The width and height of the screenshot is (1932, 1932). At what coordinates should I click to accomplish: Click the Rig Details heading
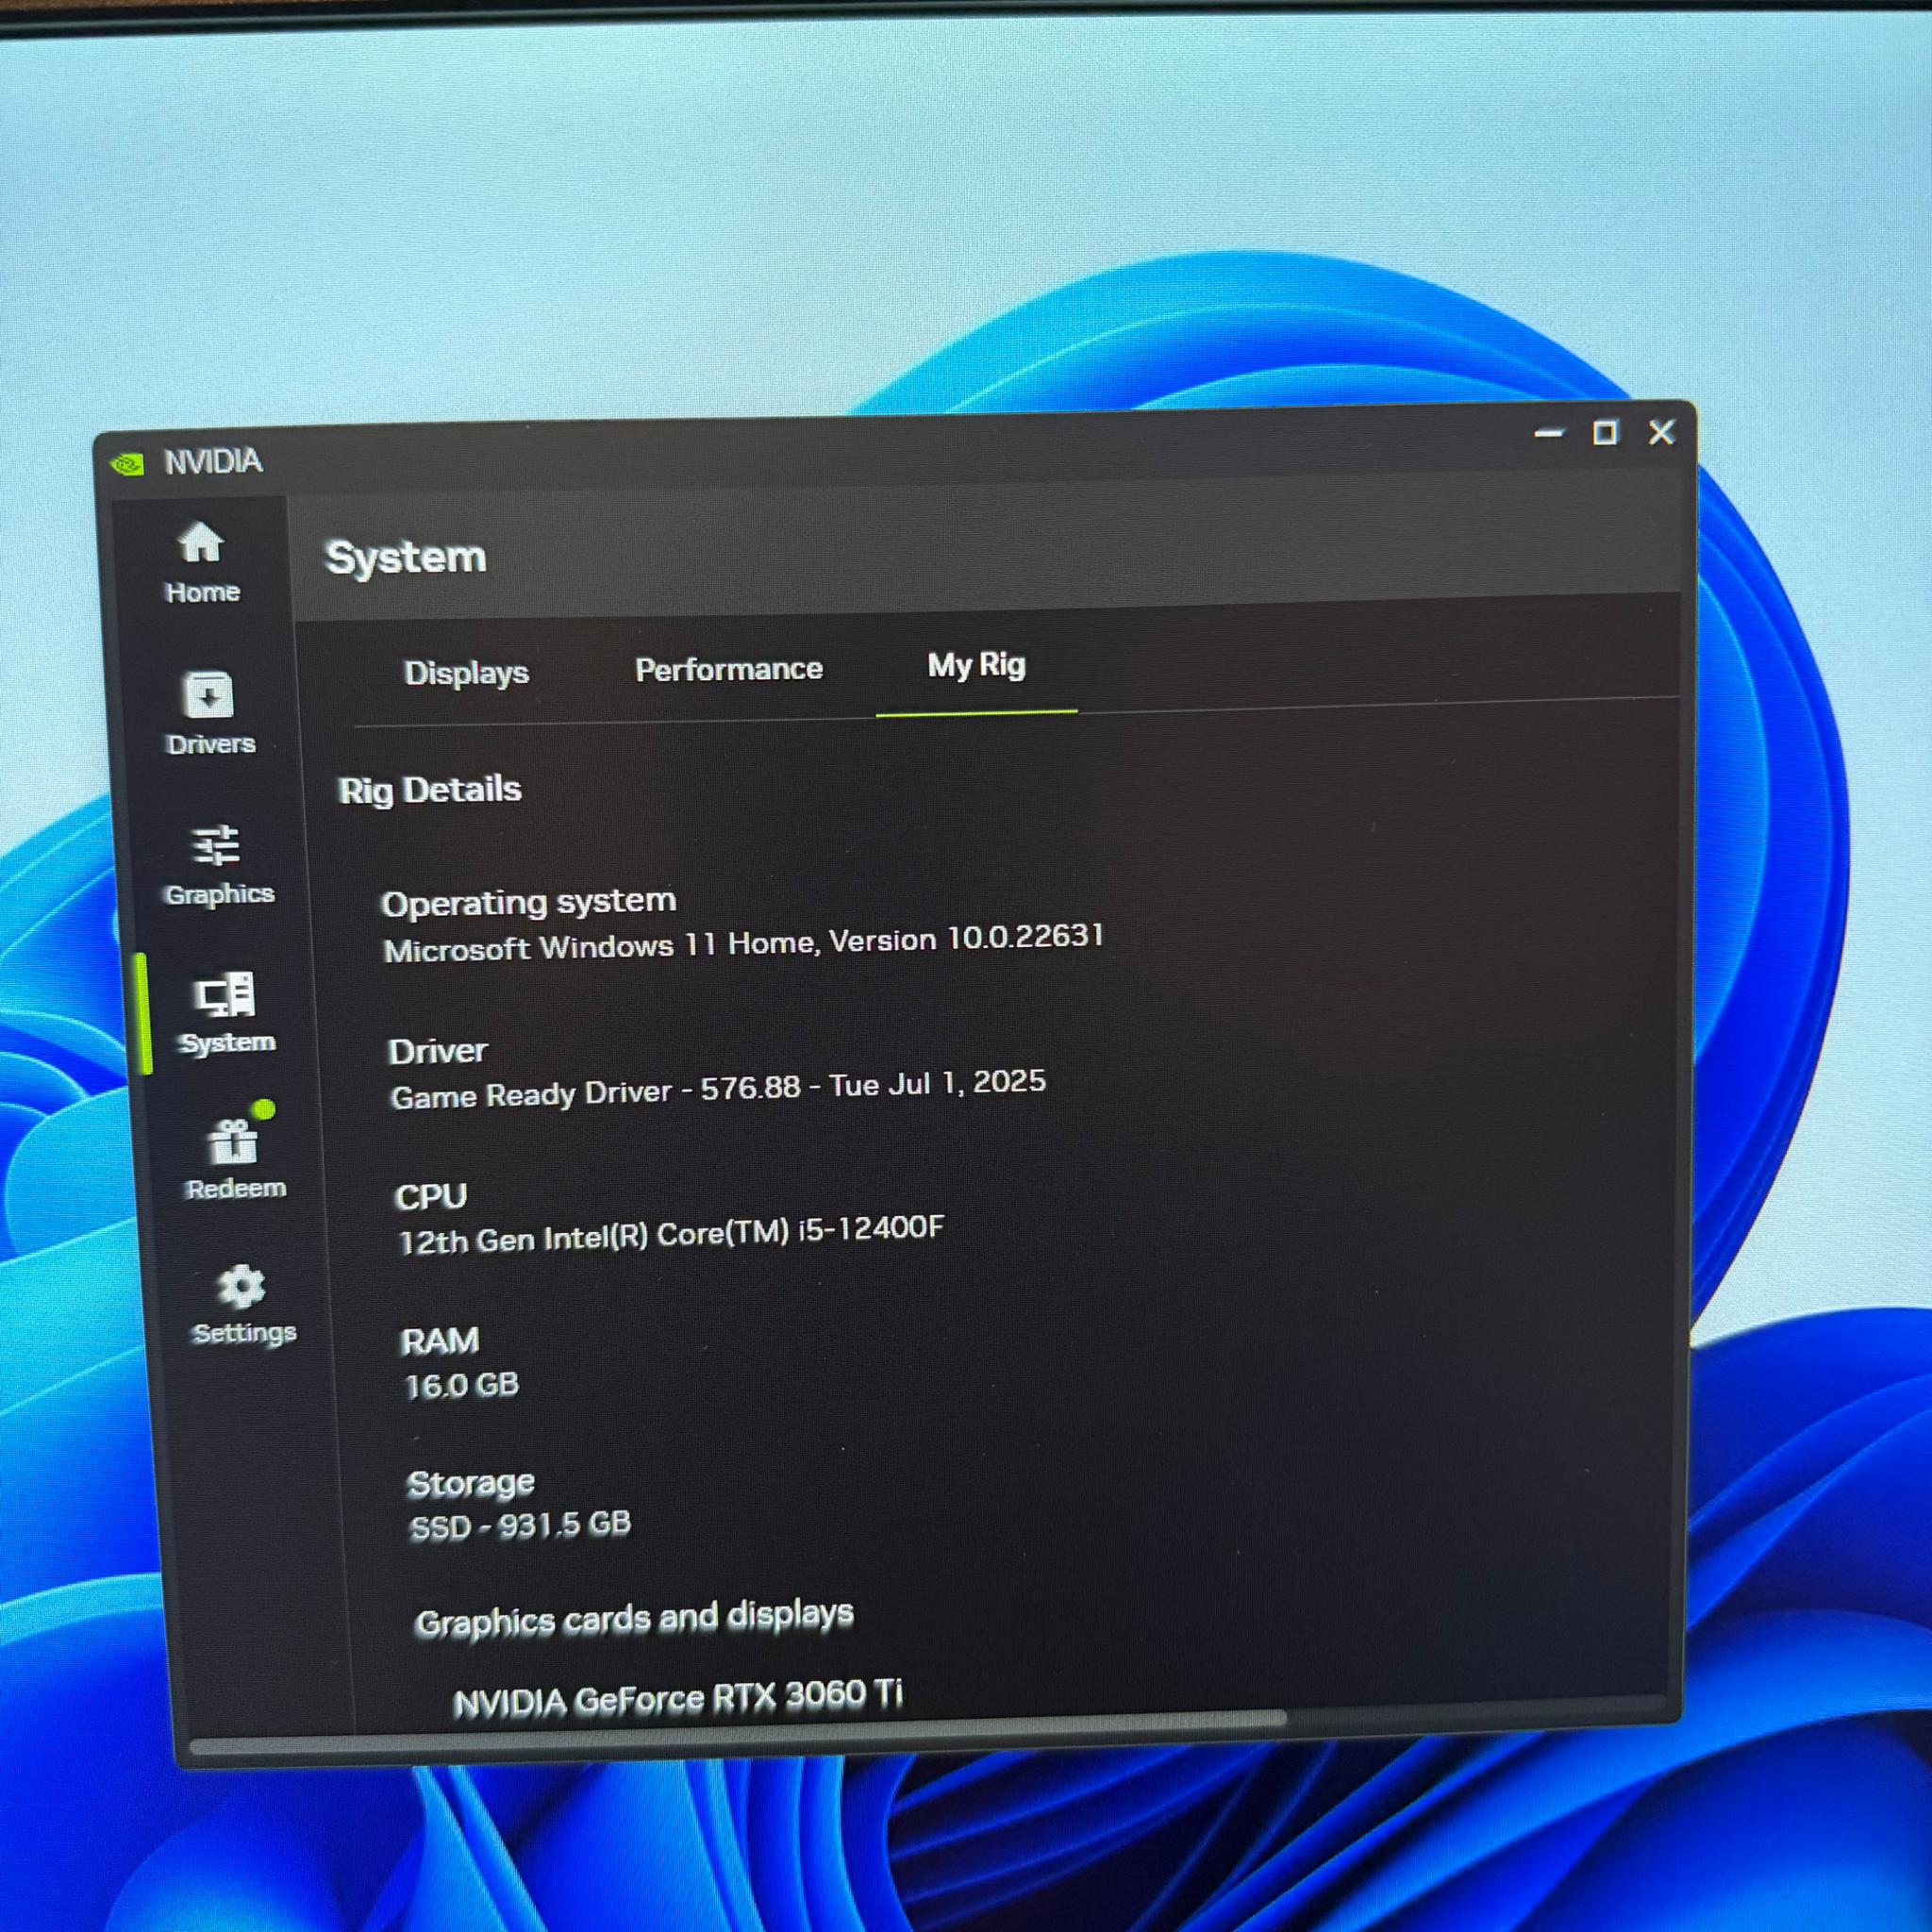430,790
